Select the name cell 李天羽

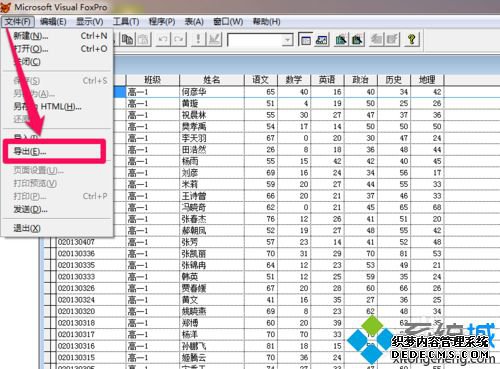[212, 138]
